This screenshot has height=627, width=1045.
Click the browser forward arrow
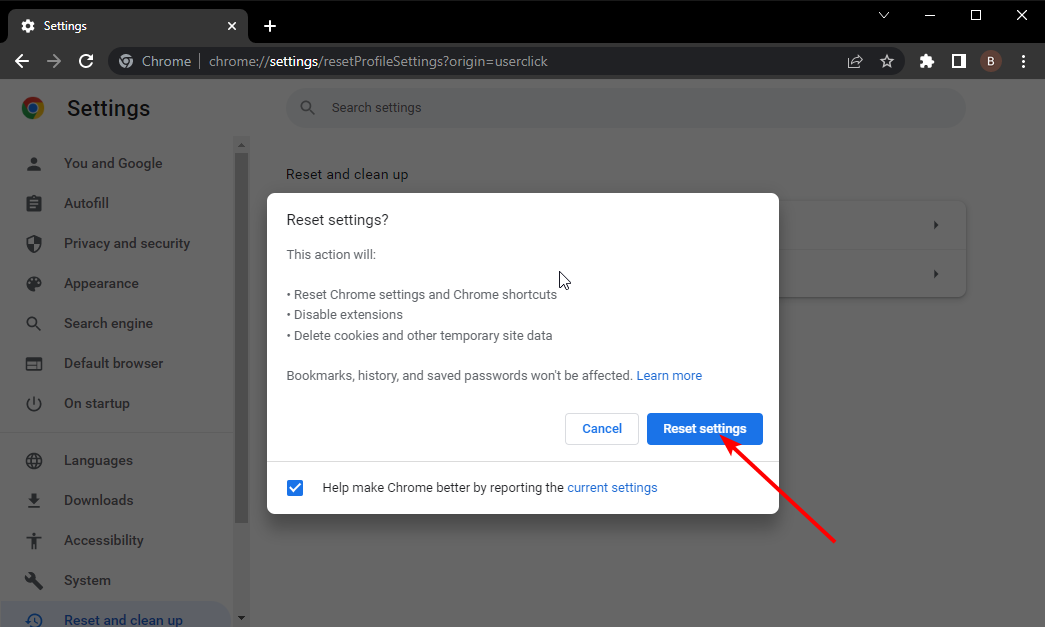[x=54, y=61]
